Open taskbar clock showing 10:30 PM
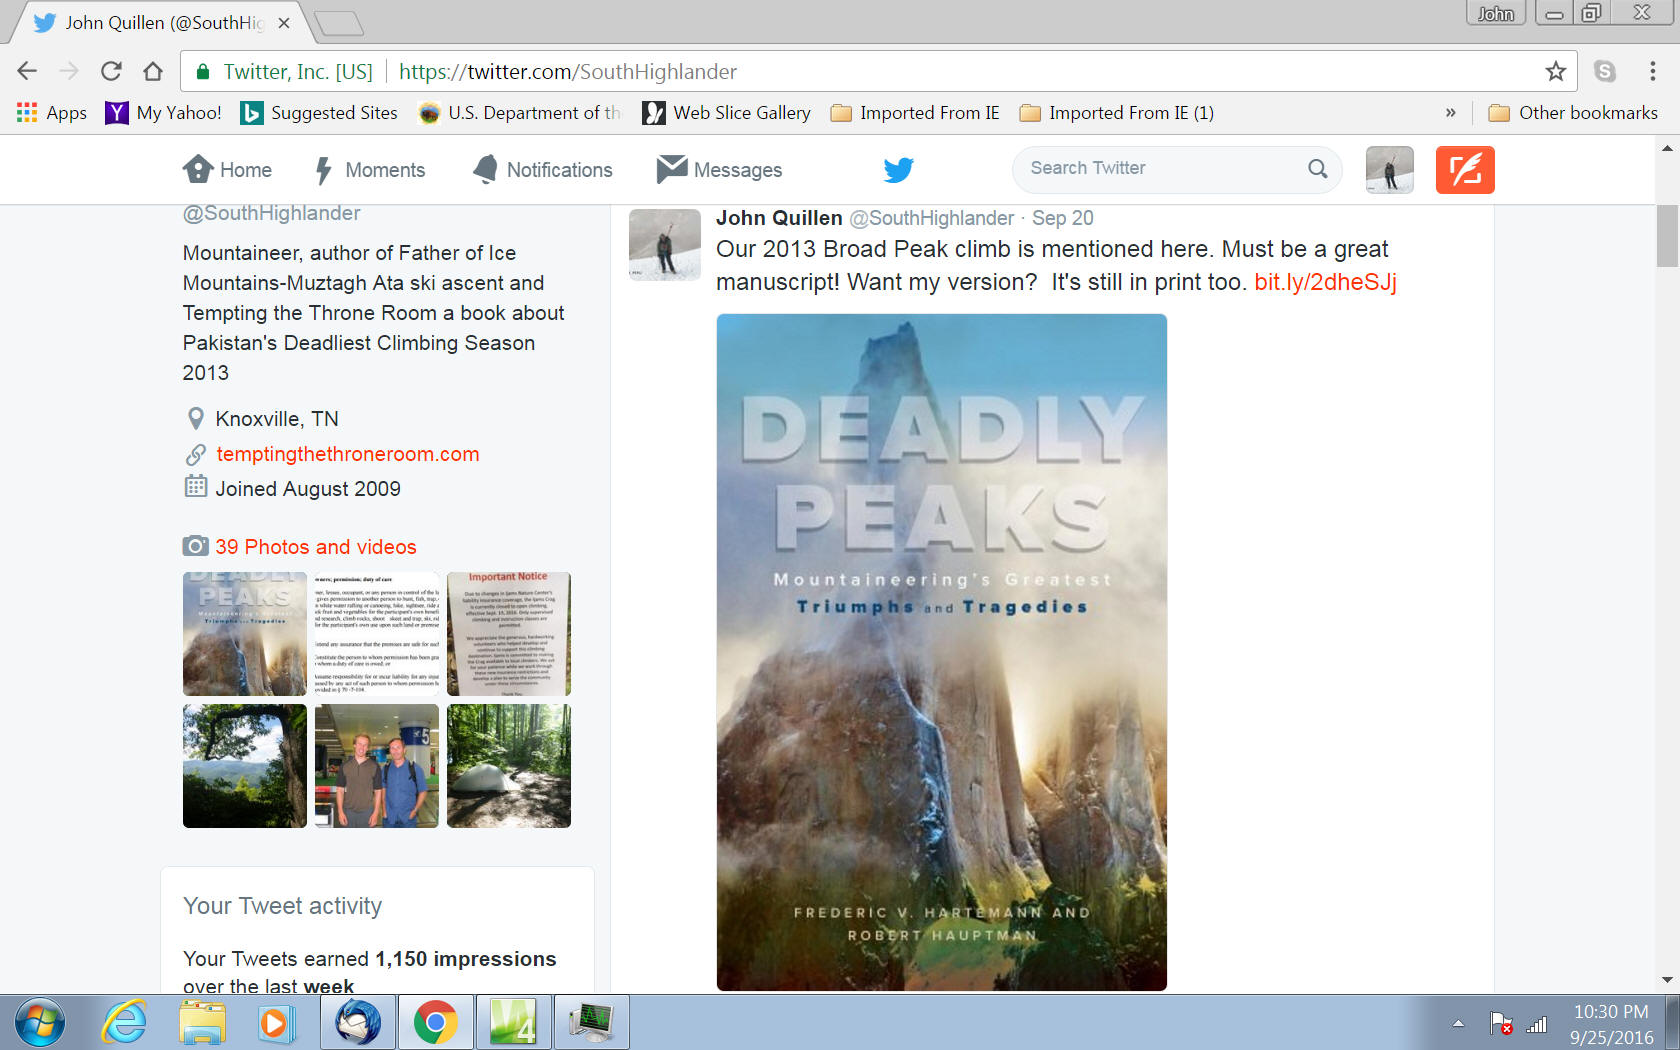This screenshot has height=1050, width=1680. click(x=1611, y=1024)
